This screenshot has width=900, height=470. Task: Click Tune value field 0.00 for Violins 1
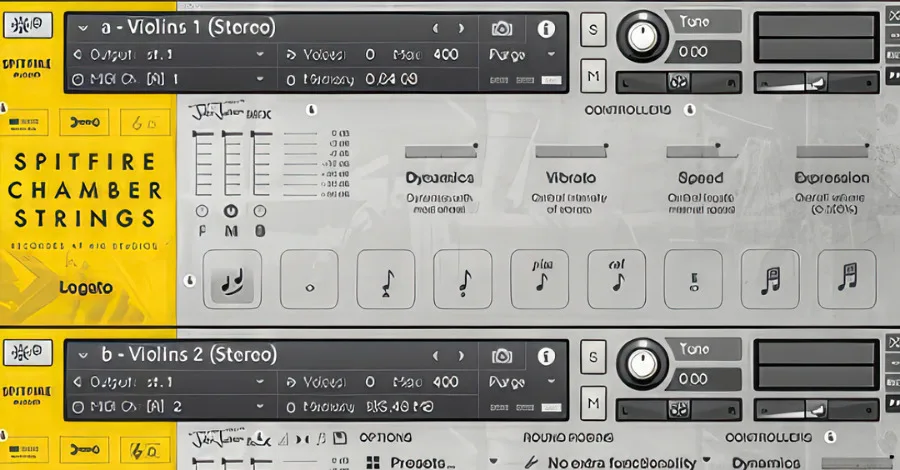[705, 52]
